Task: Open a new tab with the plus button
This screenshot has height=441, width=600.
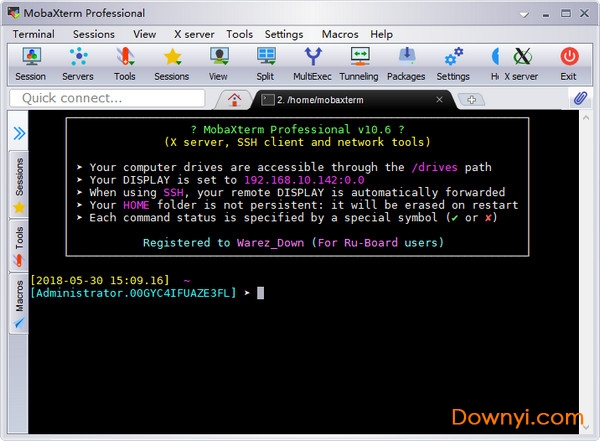Action: click(x=470, y=98)
